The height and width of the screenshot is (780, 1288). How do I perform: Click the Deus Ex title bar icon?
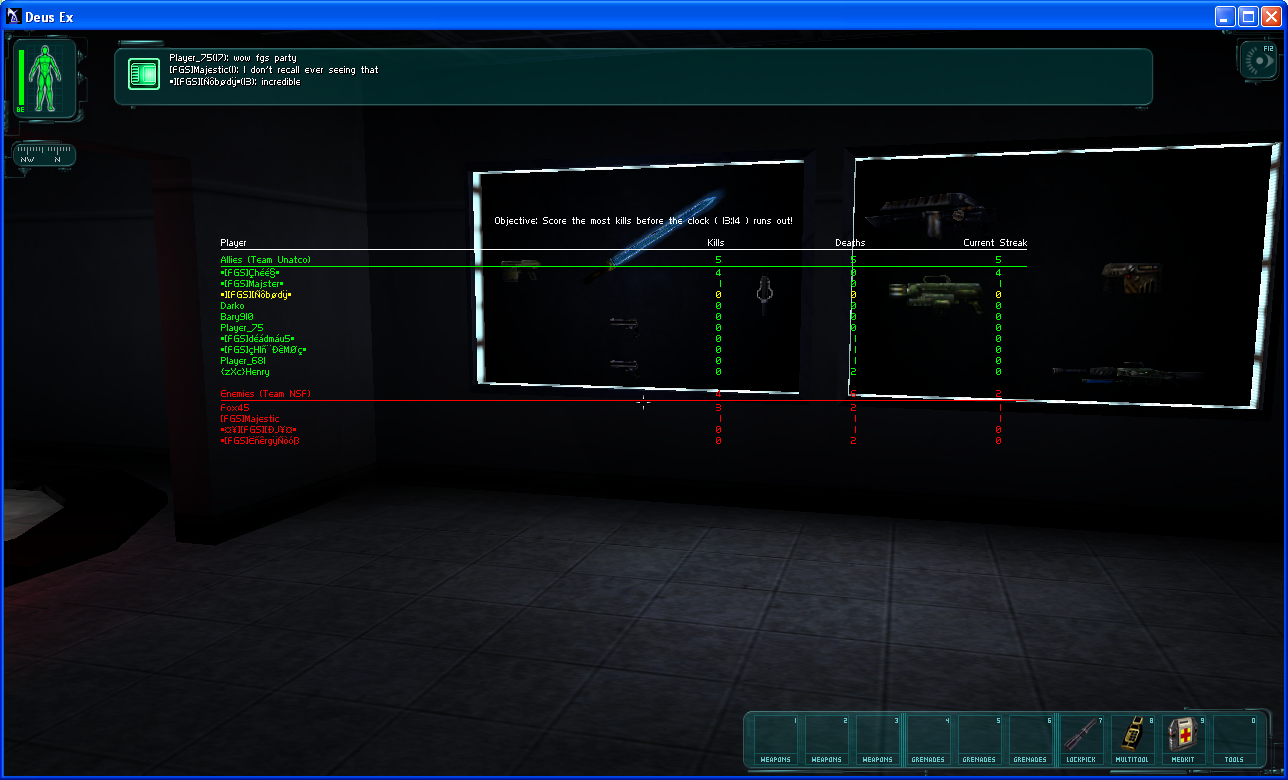pyautogui.click(x=14, y=16)
